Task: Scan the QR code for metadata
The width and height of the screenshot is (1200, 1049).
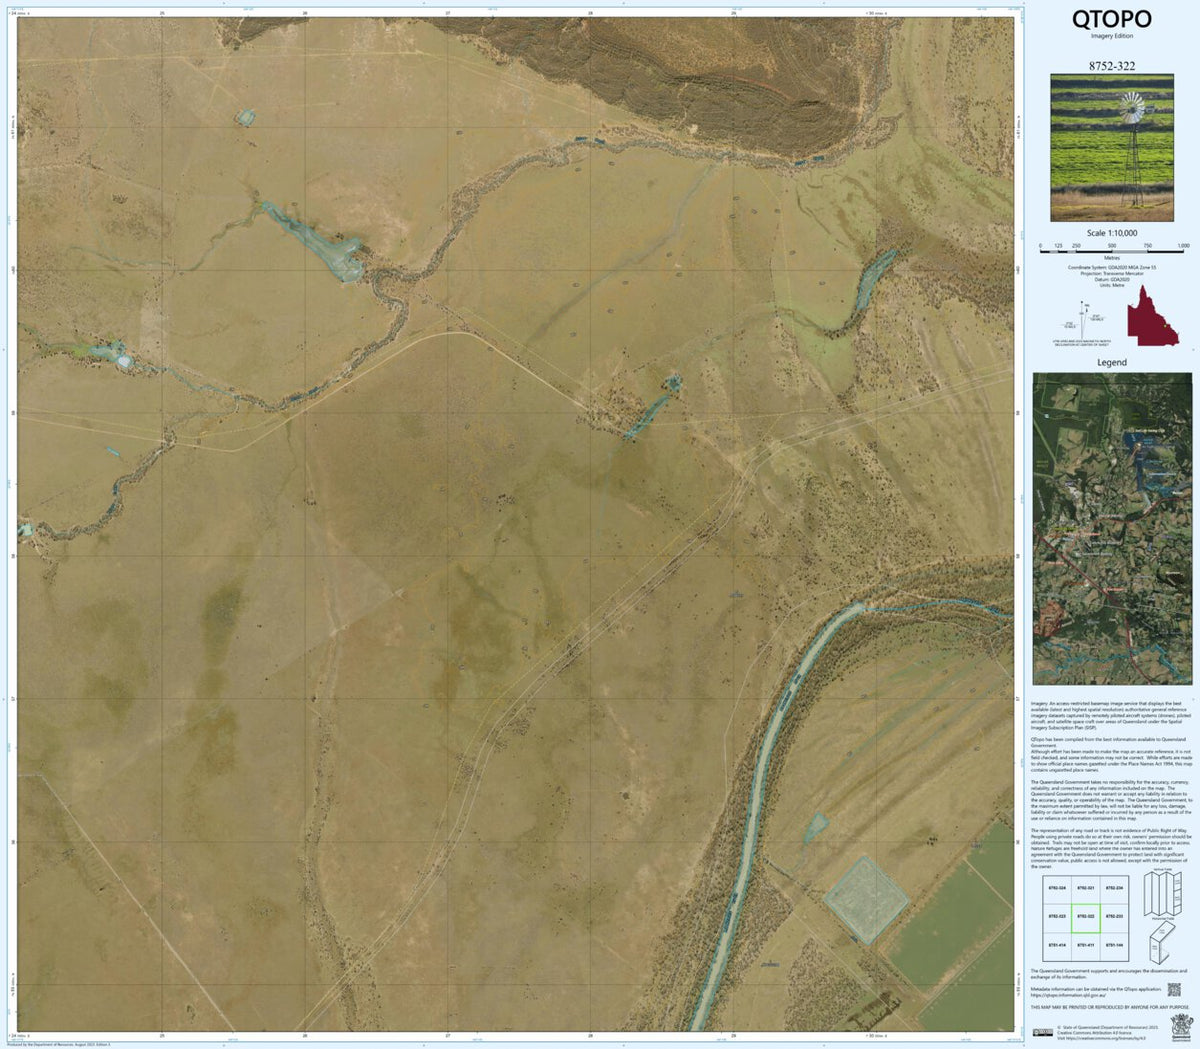Action: 1174,990
